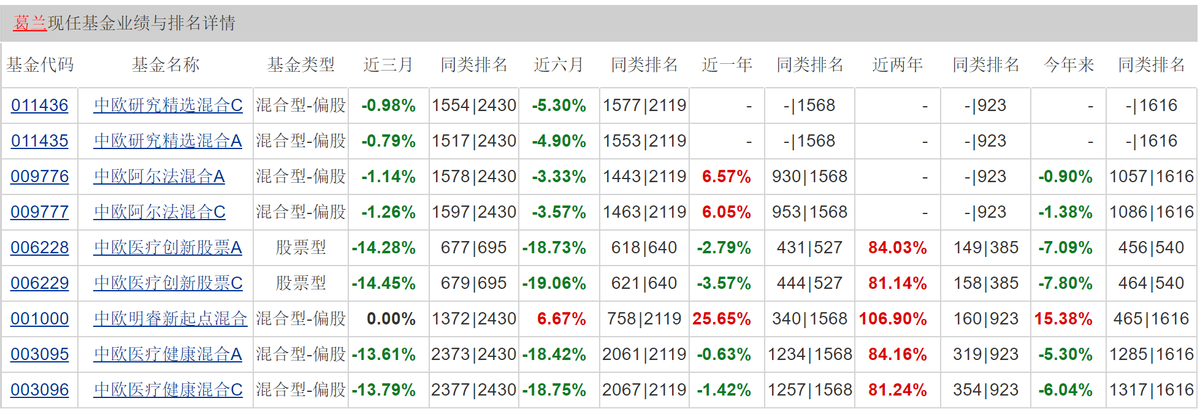Screen dimensions: 1200x414
Task: Select the -13.79% three-month return cell
Action: coord(388,390)
